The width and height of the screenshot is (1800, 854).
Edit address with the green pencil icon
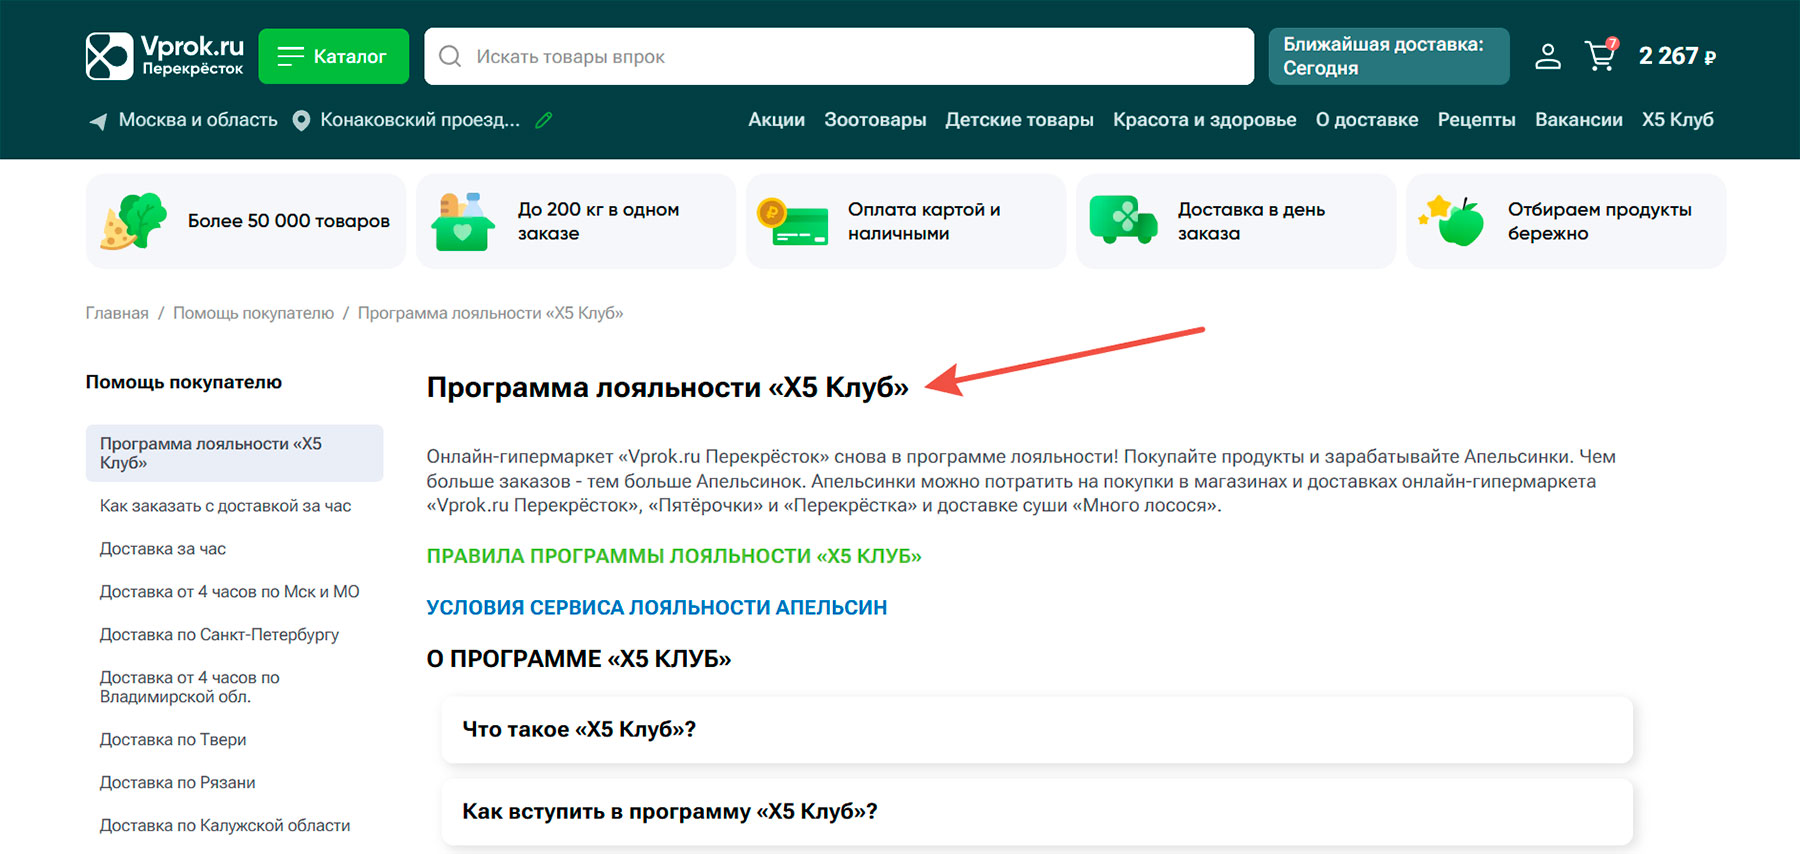coord(544,120)
